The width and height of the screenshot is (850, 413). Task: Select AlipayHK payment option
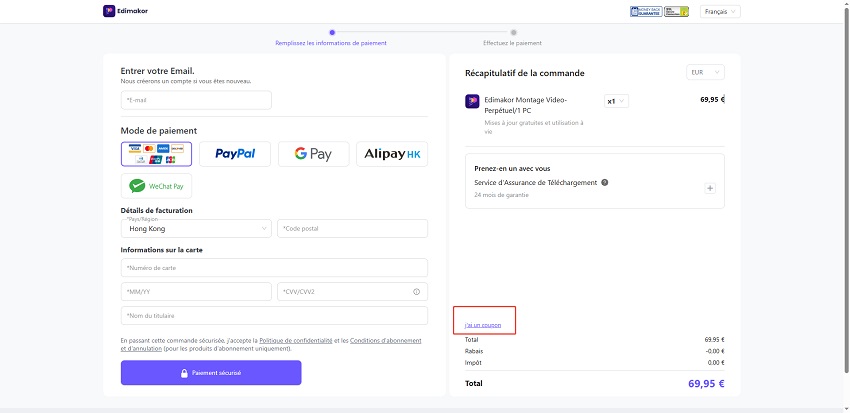pos(392,154)
